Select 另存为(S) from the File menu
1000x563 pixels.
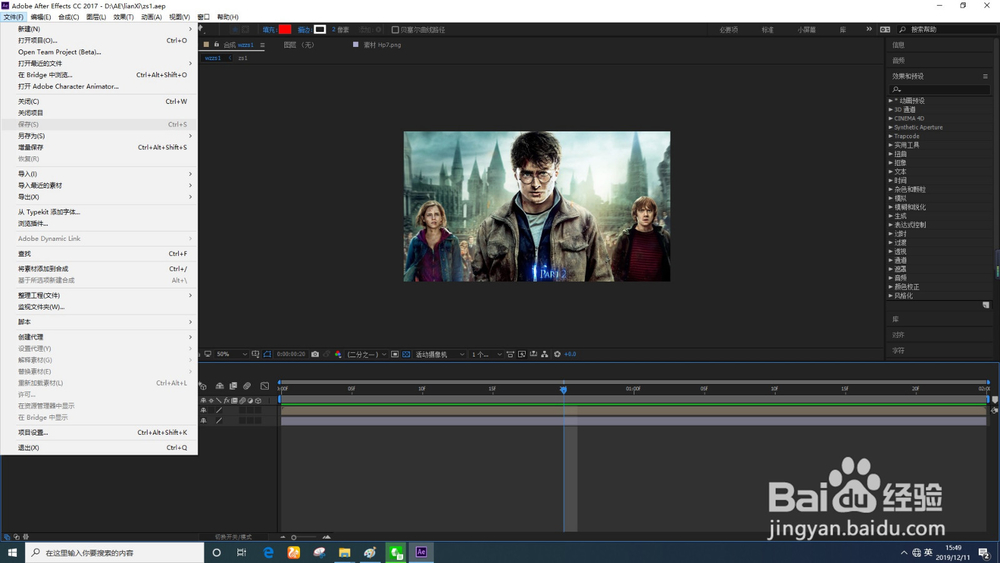click(x=99, y=136)
